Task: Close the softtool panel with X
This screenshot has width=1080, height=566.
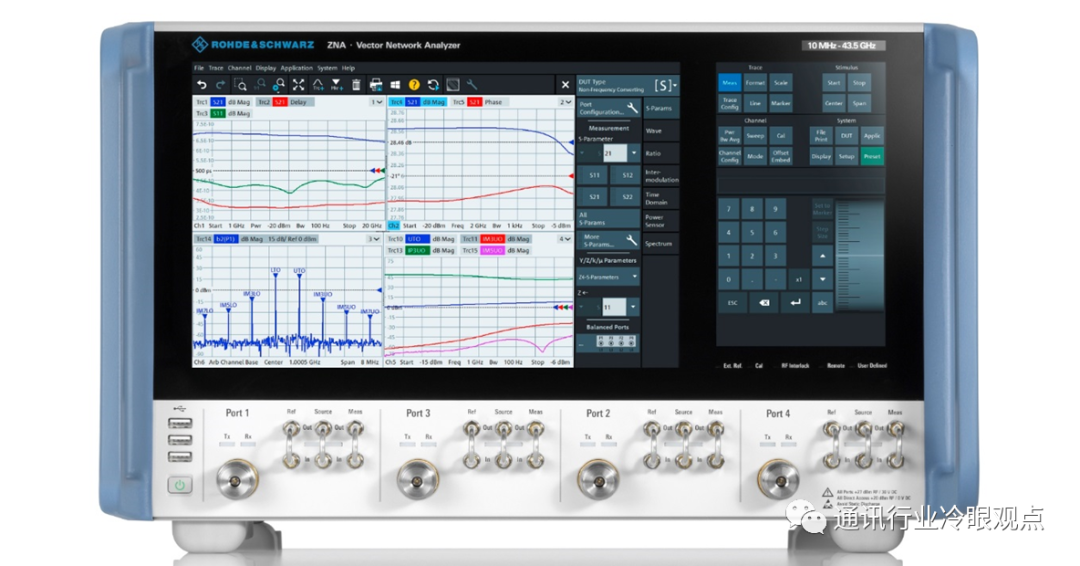Action: pos(565,85)
